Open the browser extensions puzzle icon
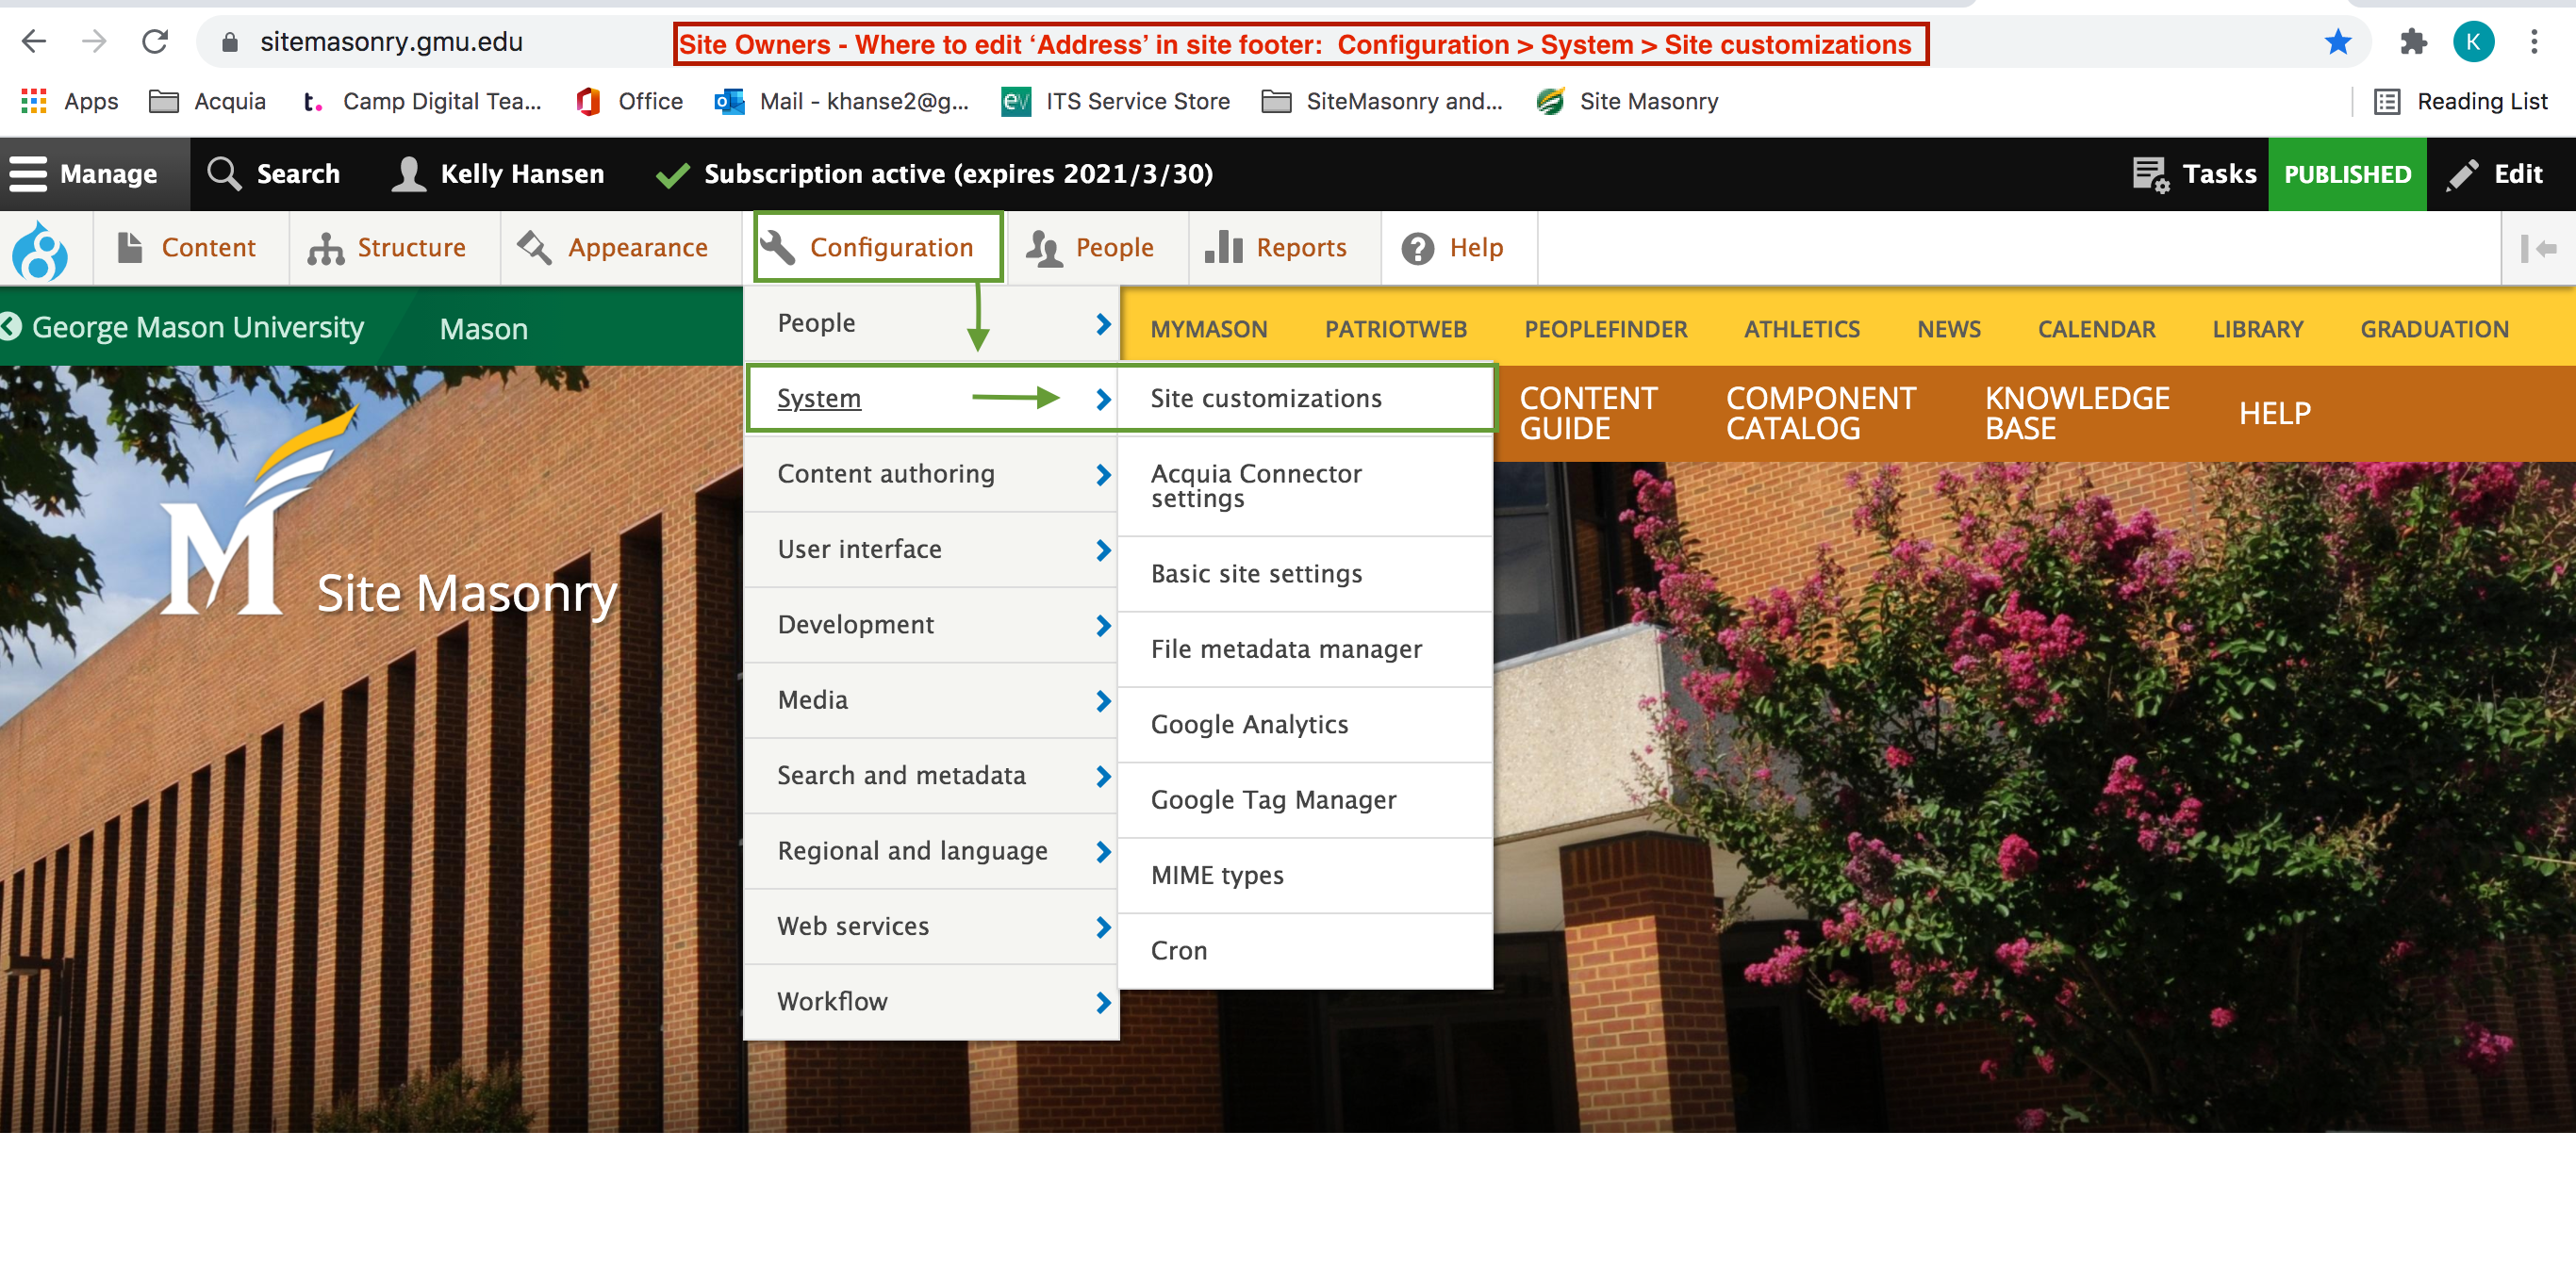2576x1263 pixels. click(x=2413, y=42)
